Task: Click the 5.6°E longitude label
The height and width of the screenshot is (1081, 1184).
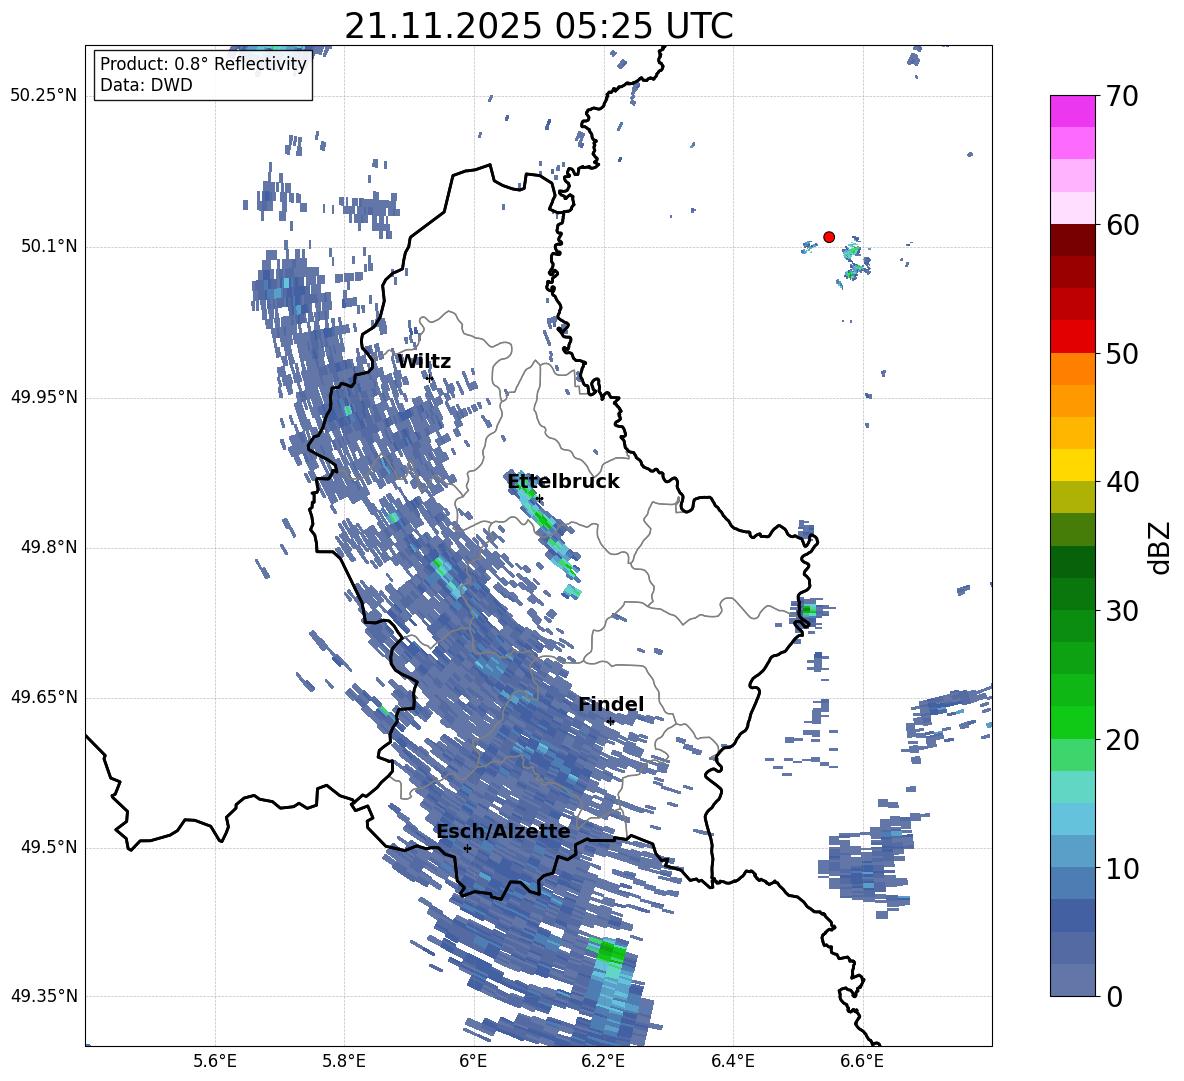Action: click(x=215, y=1061)
